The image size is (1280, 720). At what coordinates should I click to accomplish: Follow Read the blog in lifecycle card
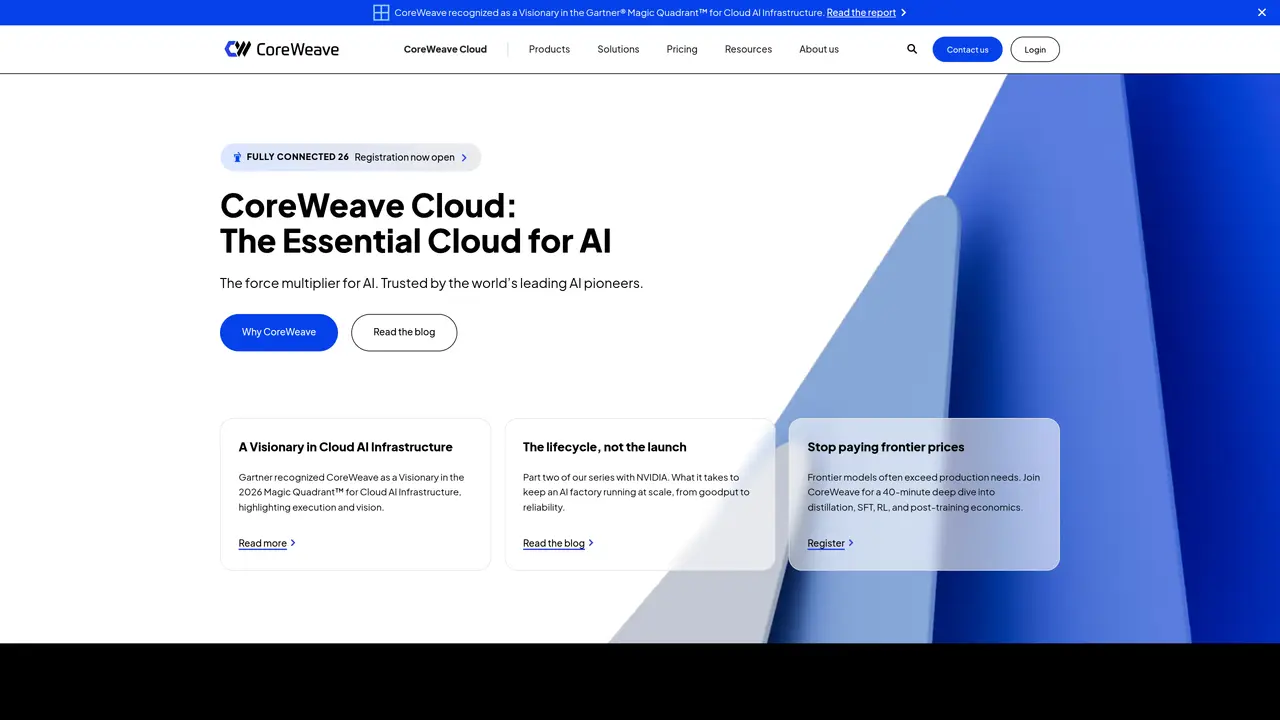pos(553,543)
